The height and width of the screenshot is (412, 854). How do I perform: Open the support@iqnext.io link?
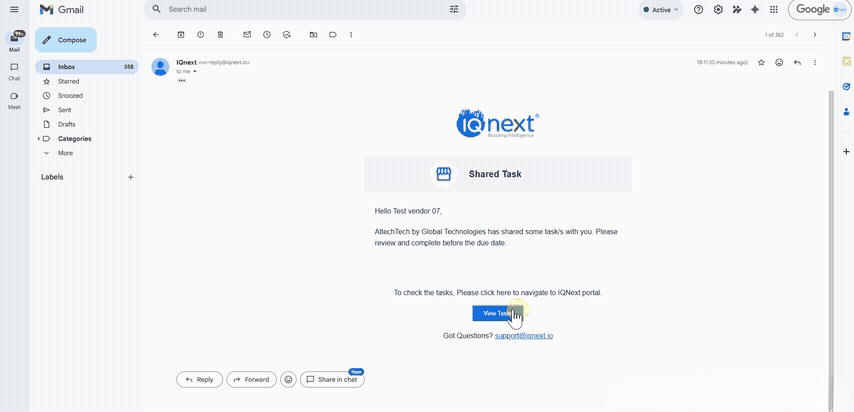524,336
